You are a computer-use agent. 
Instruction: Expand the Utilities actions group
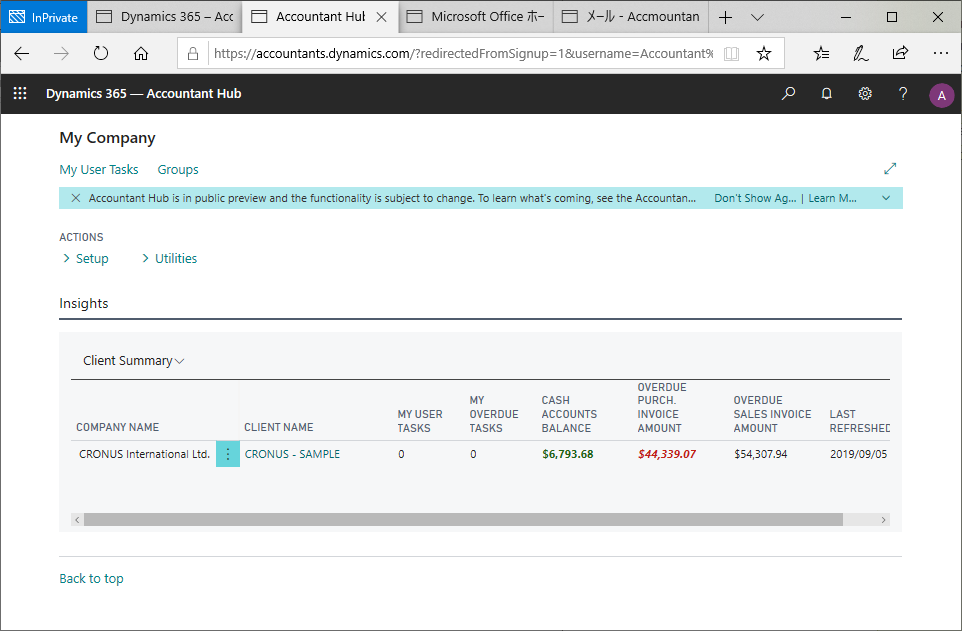169,259
